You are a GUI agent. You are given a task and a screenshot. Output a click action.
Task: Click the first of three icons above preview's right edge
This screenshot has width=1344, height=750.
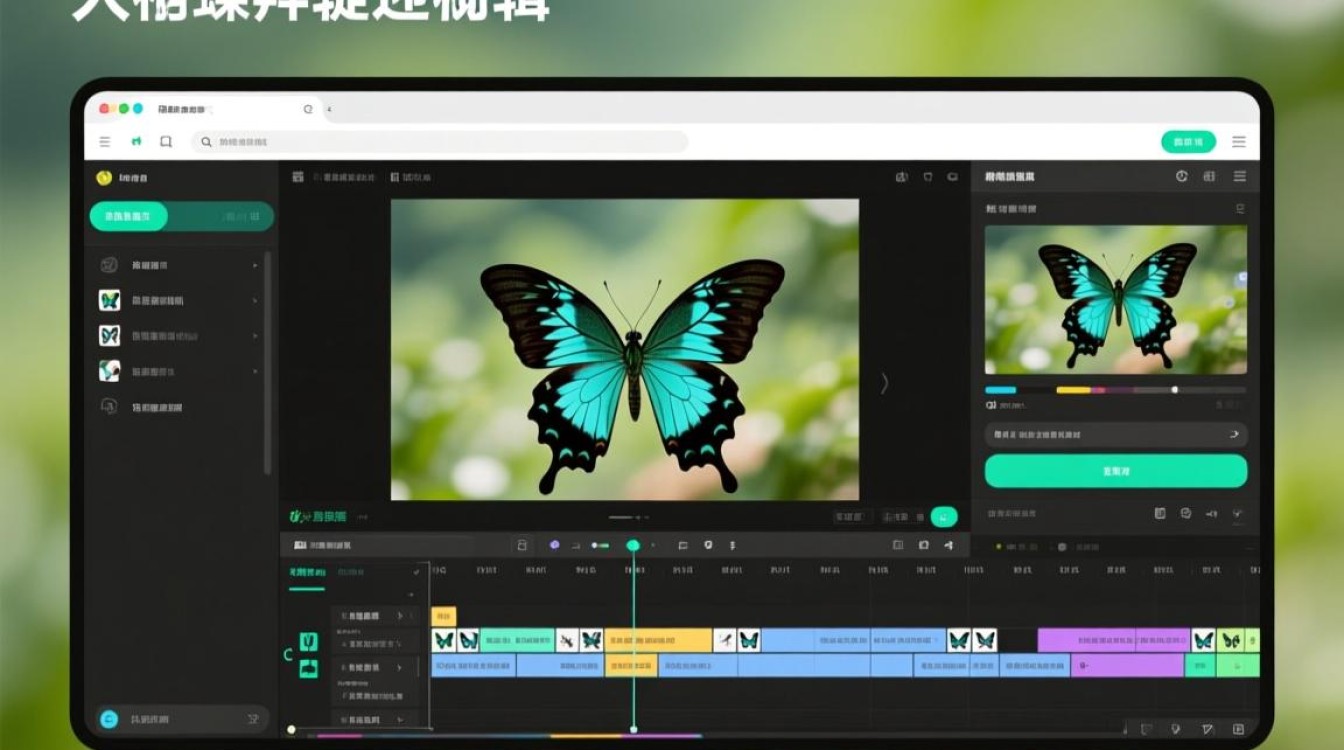coord(901,177)
